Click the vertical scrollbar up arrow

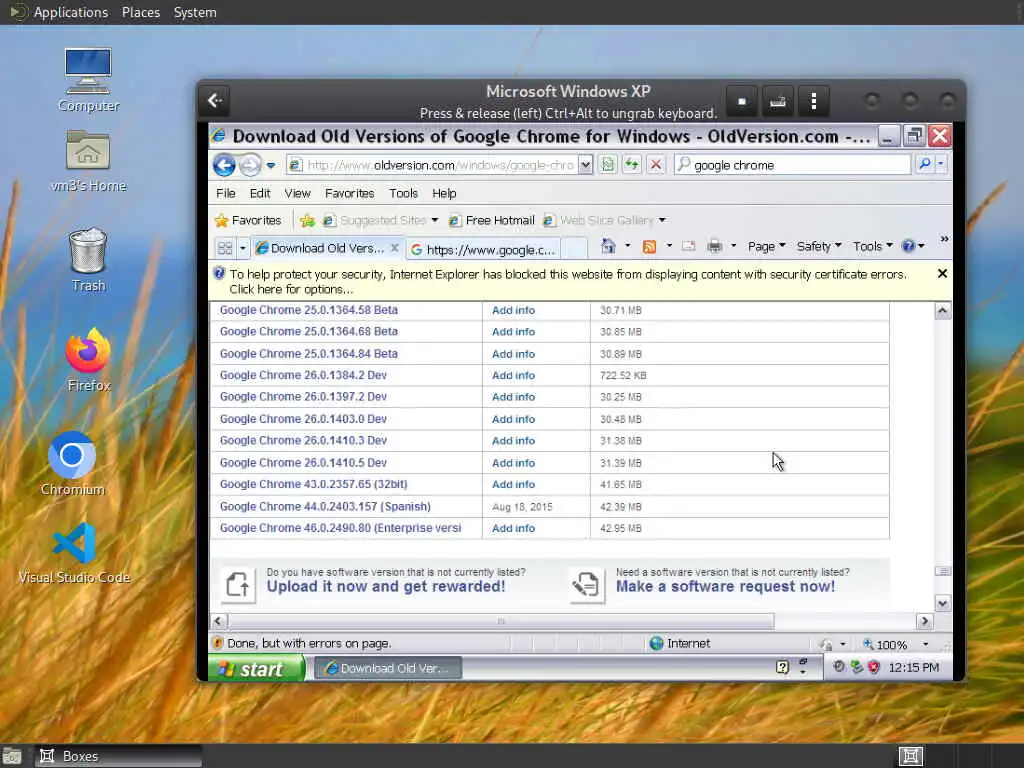tap(942, 312)
